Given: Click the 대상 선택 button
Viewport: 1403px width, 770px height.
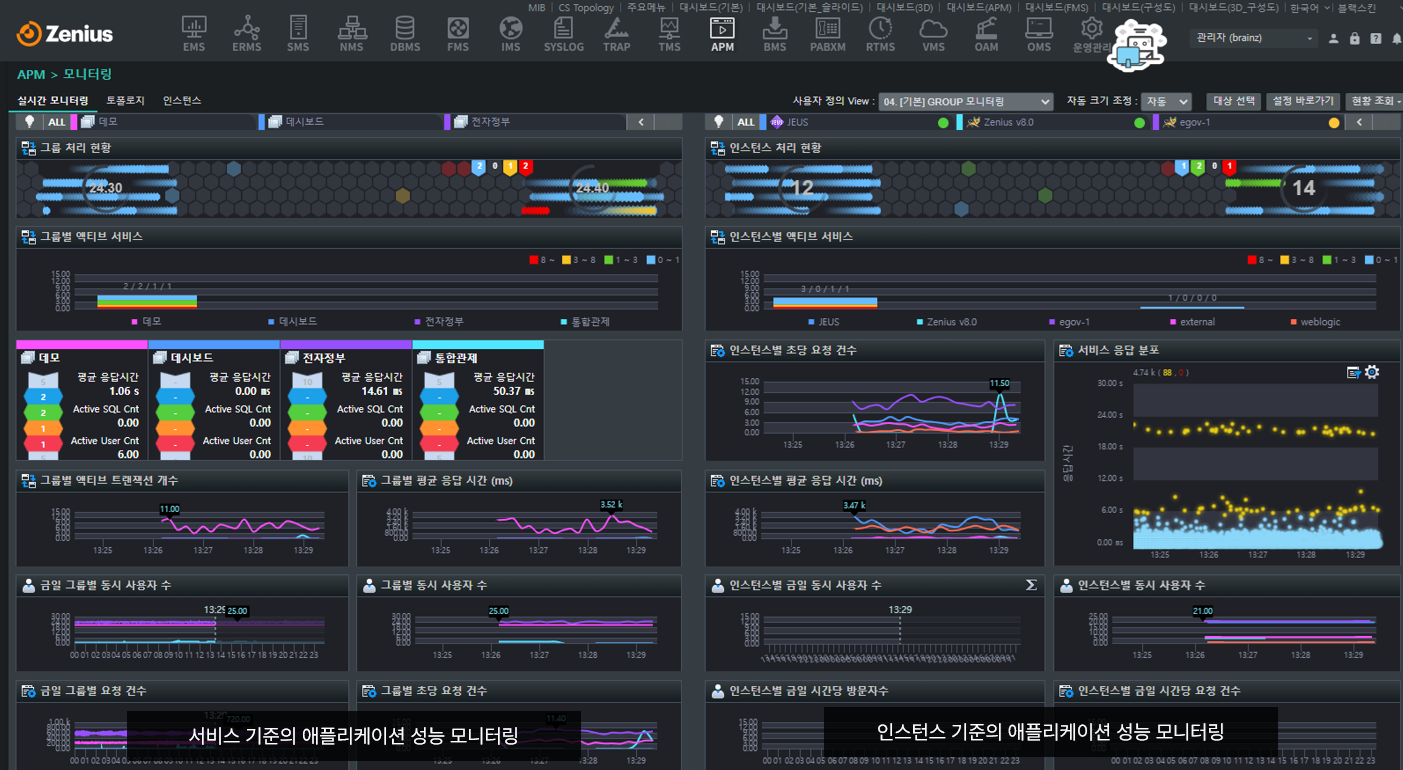Looking at the screenshot, I should (1234, 101).
